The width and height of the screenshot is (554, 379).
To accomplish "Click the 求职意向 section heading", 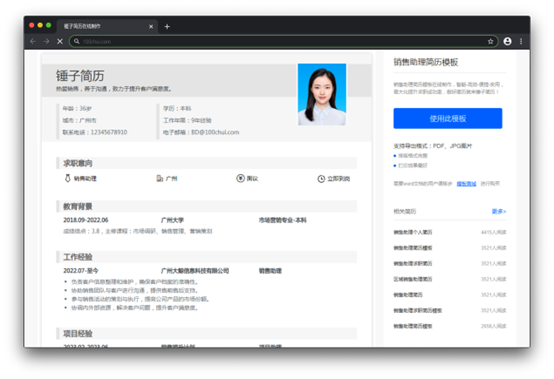I will click(x=78, y=163).
